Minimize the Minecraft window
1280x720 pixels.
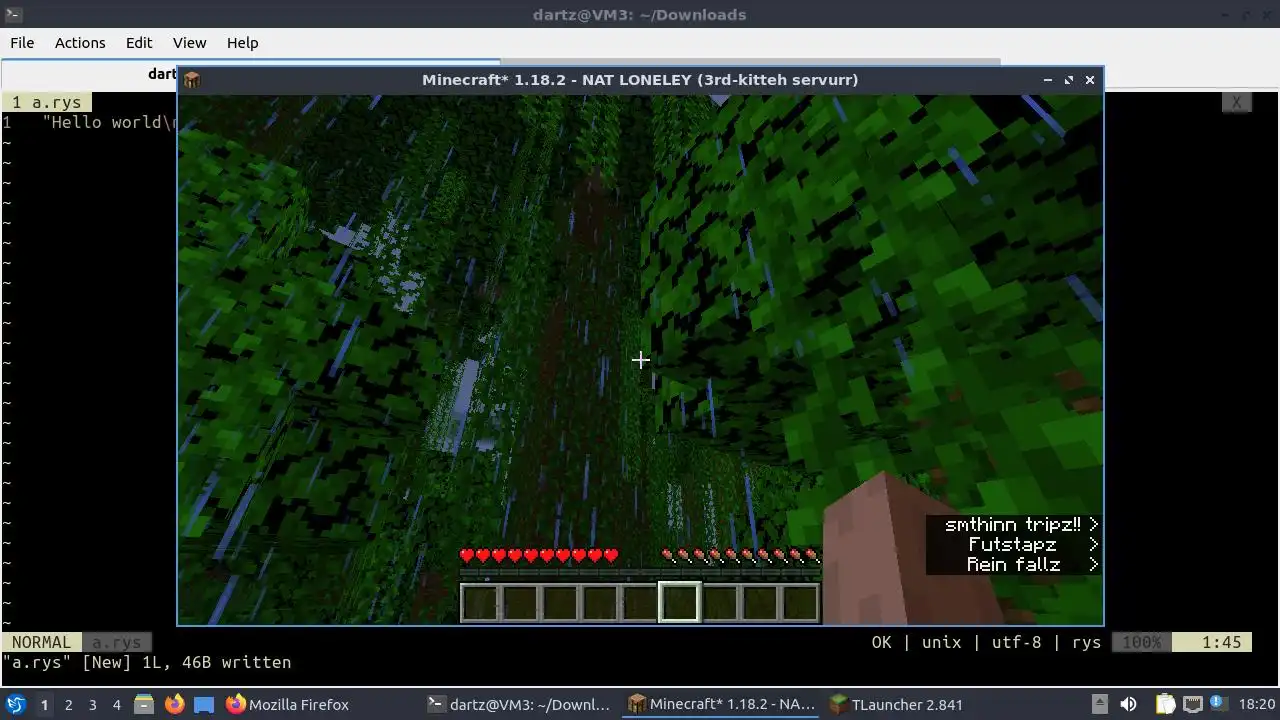1047,80
